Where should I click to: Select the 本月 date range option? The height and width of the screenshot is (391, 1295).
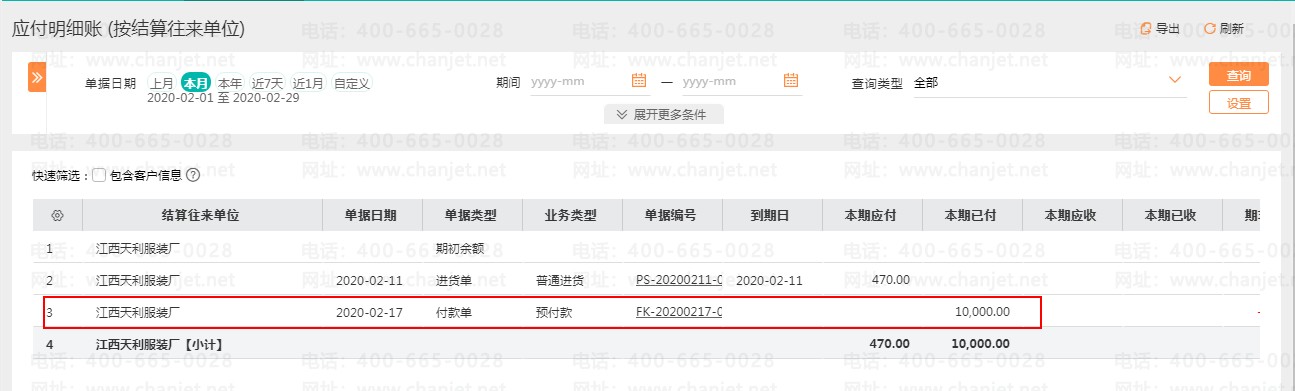point(196,83)
